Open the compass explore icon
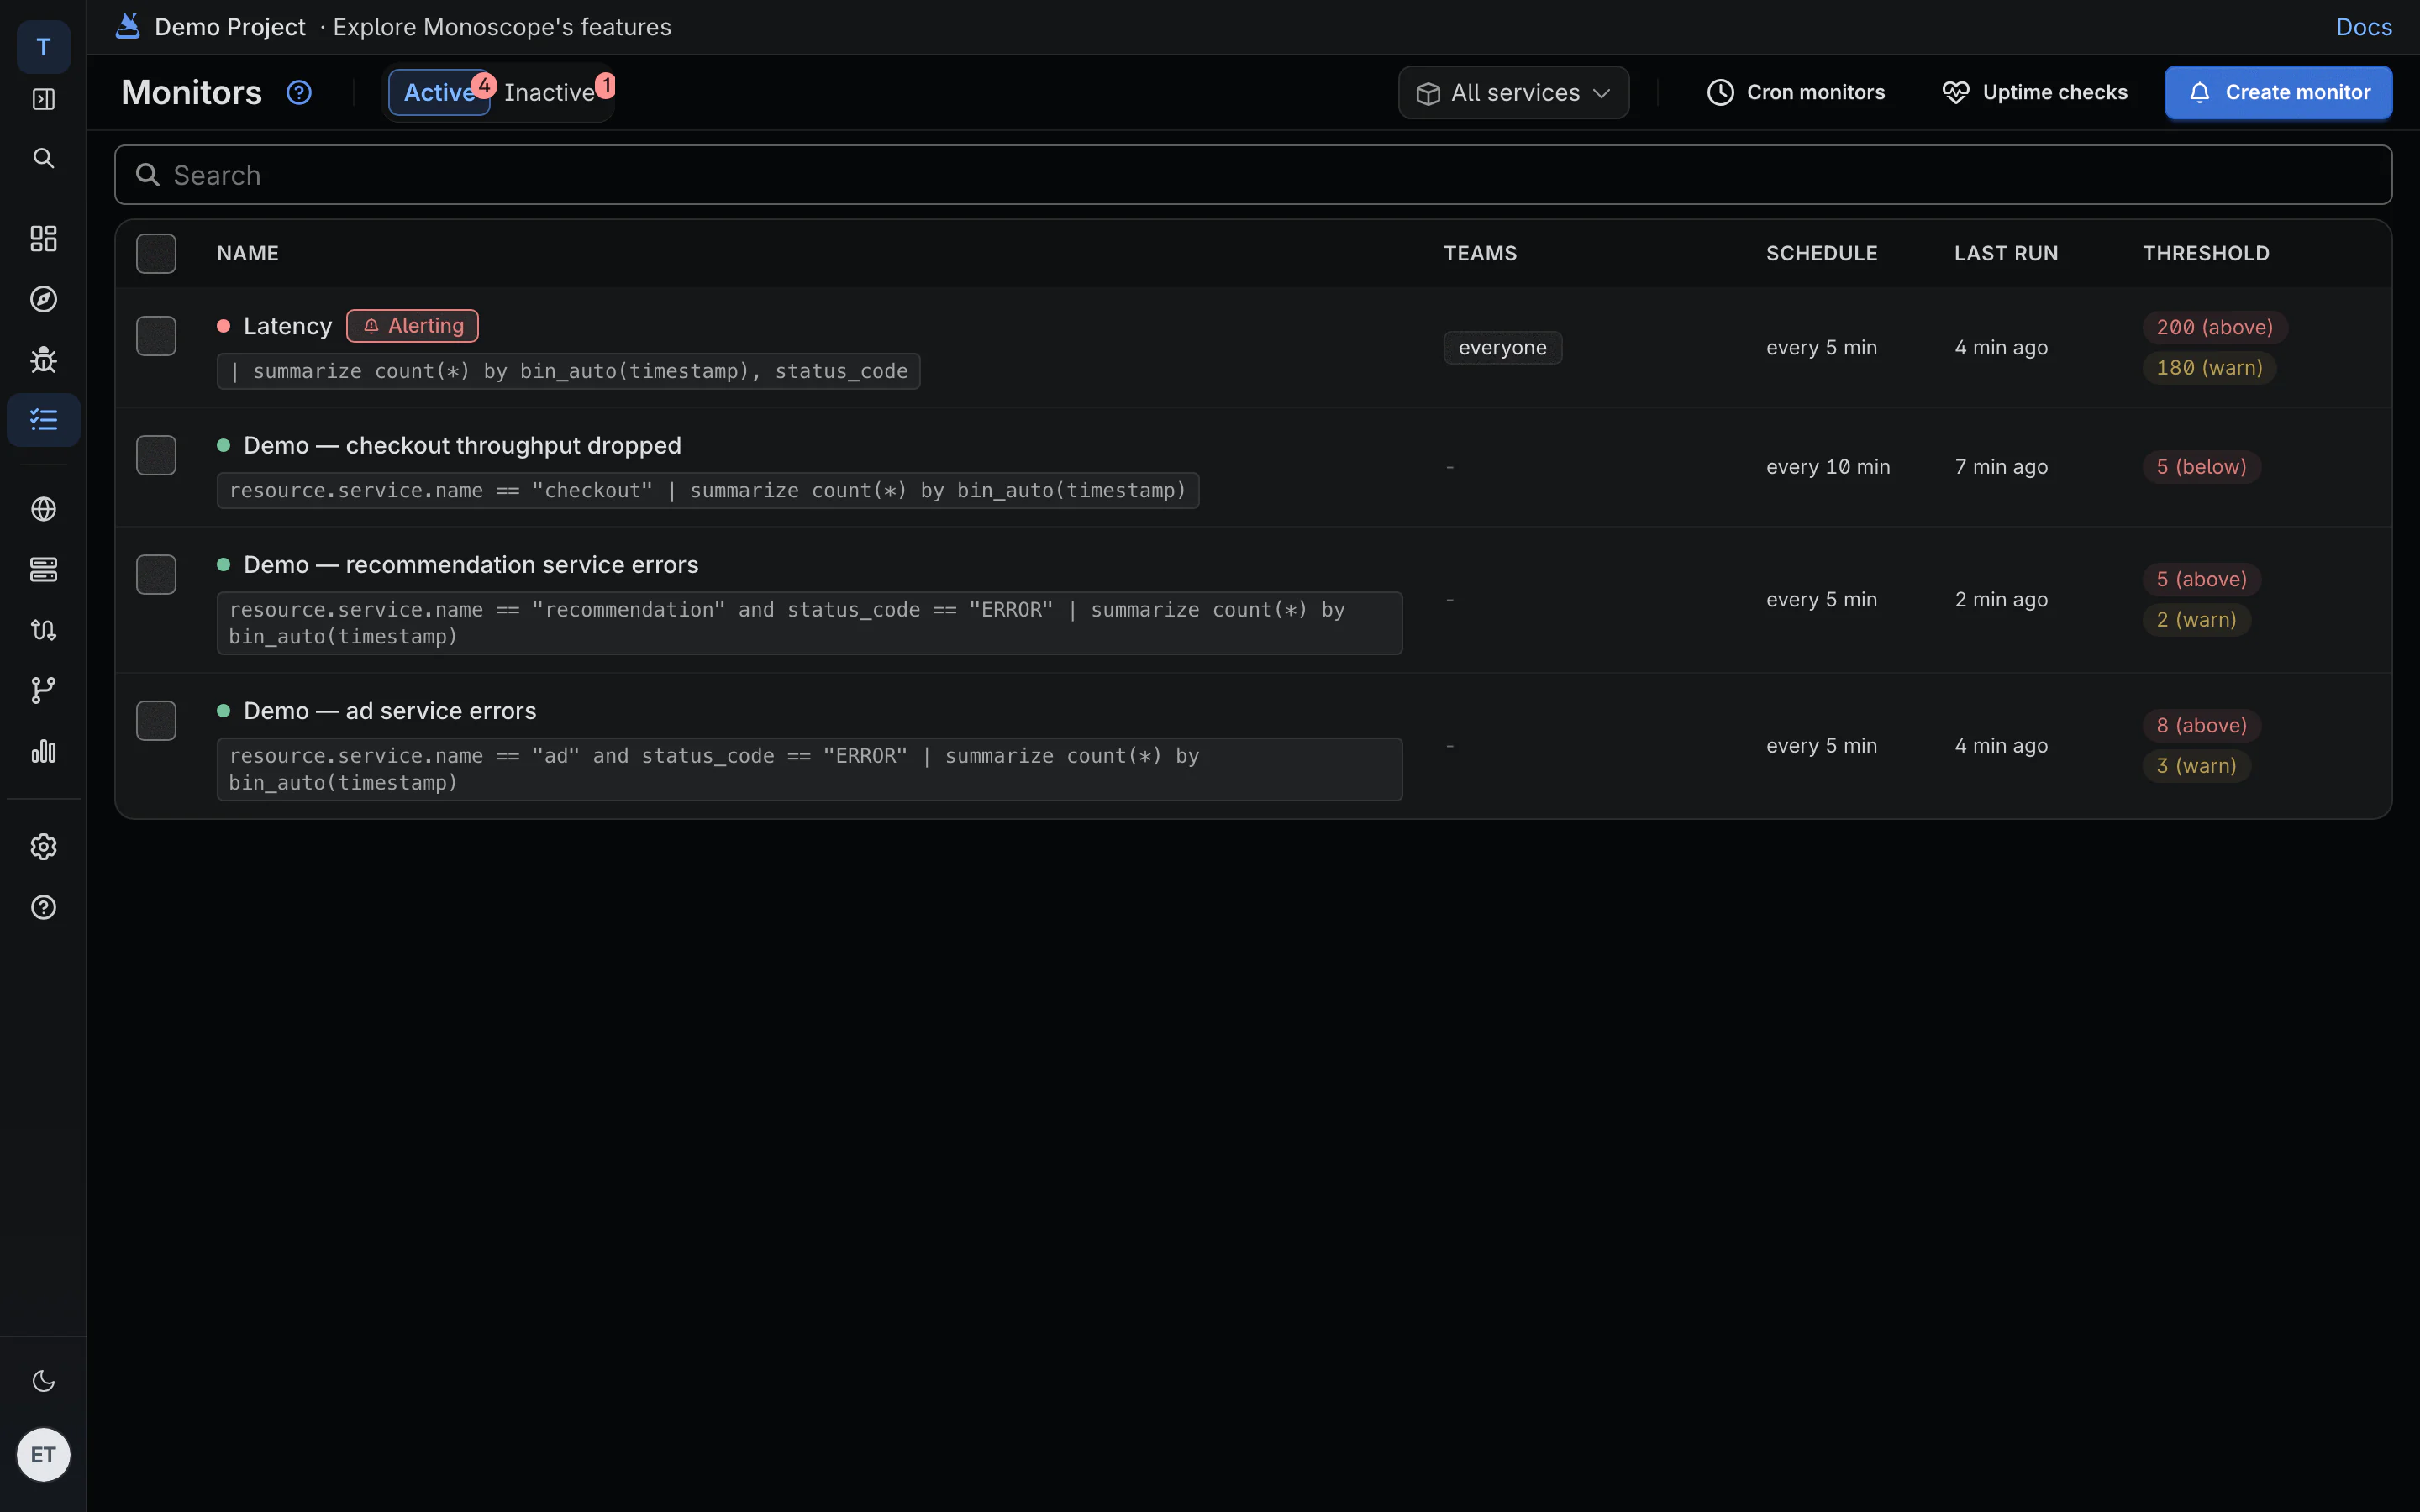 [x=43, y=299]
